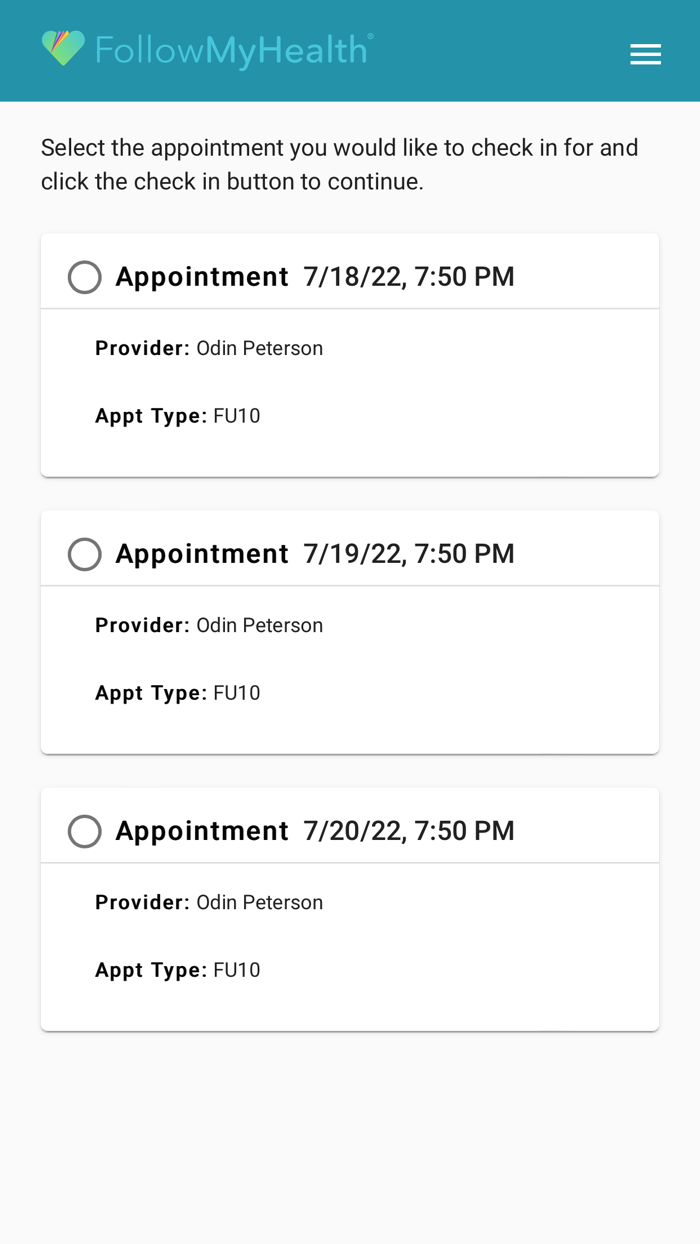Select the 7/20/22 7:50 PM appointment time
The image size is (700, 1244).
409,831
